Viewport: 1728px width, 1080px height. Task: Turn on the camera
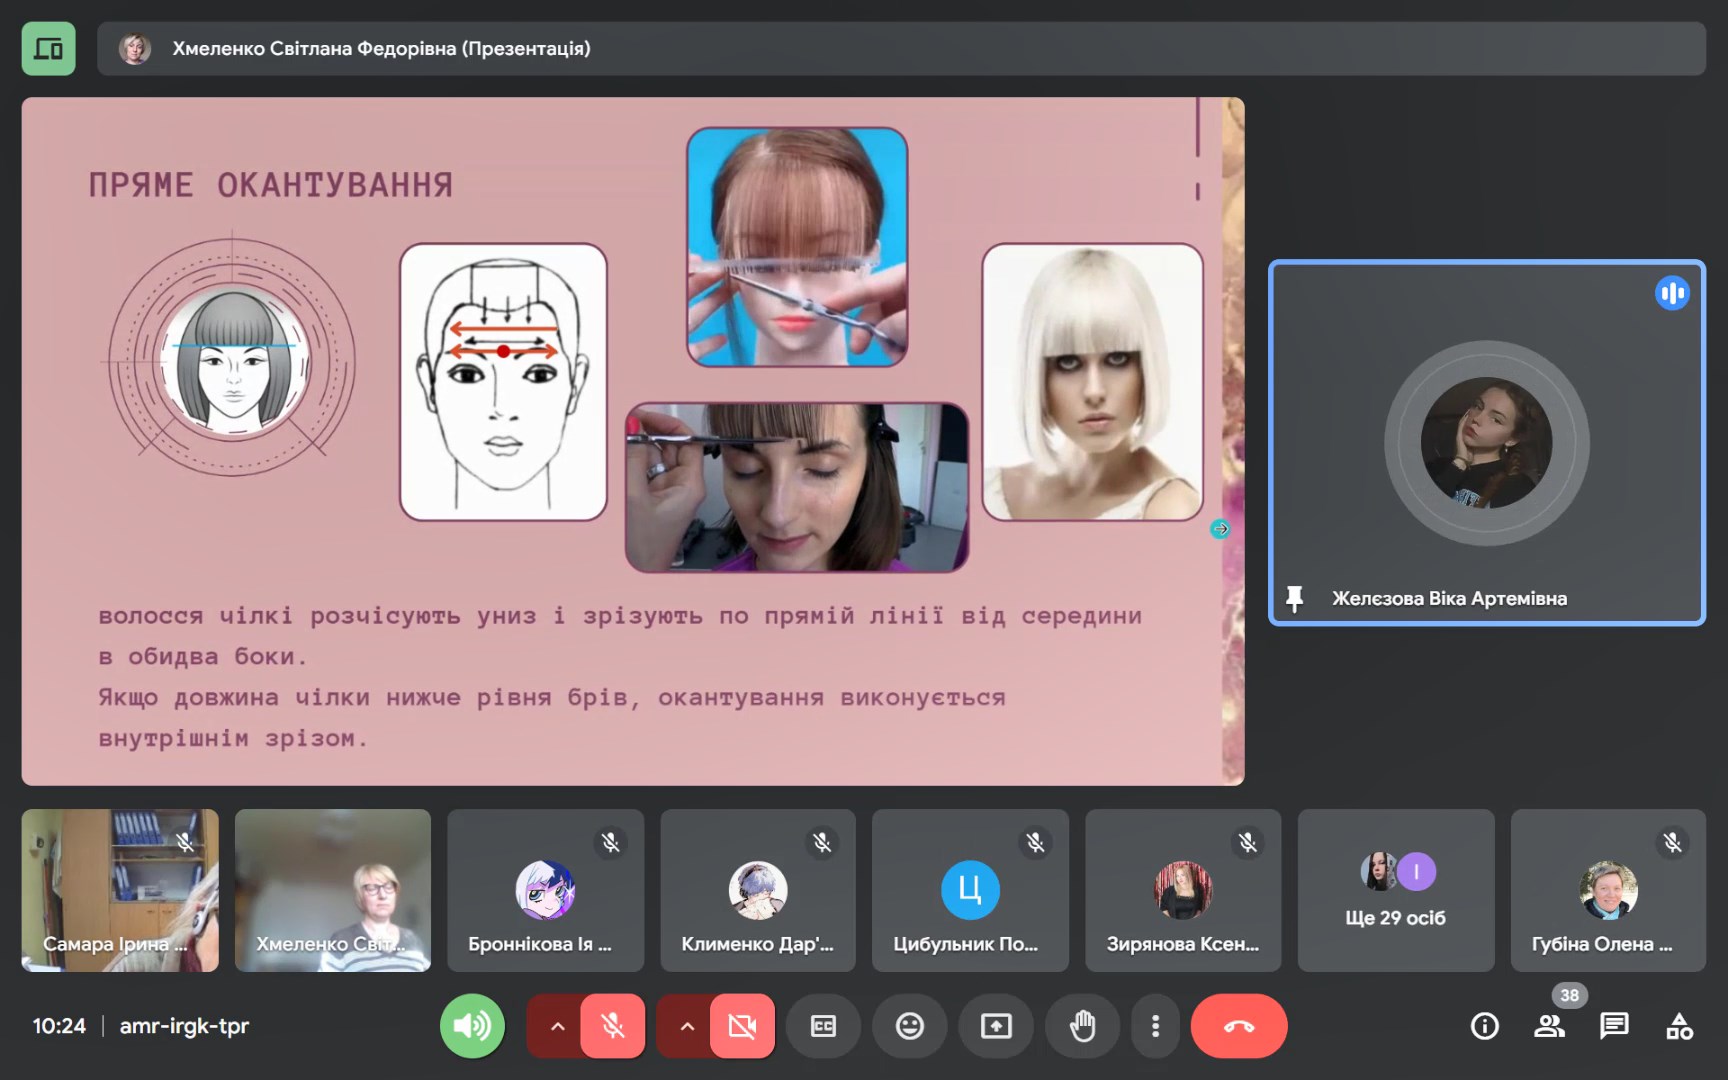(742, 1025)
